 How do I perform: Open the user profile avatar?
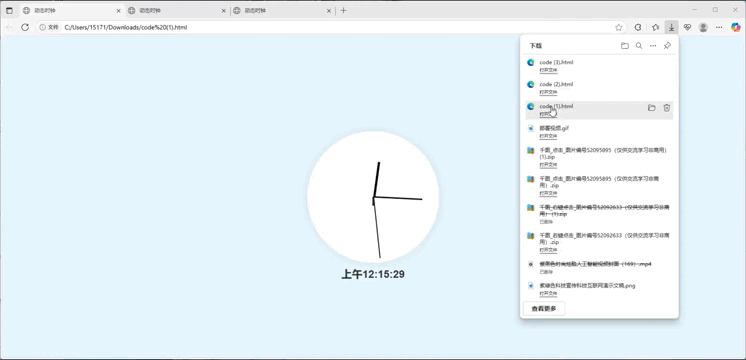(x=703, y=28)
